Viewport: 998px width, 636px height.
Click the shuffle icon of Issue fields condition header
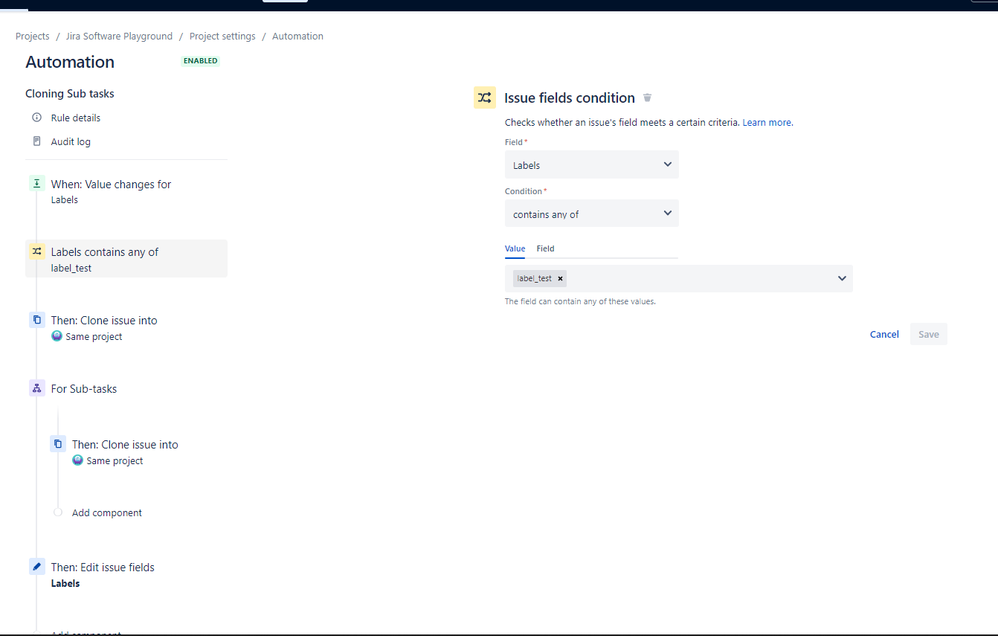click(x=484, y=97)
